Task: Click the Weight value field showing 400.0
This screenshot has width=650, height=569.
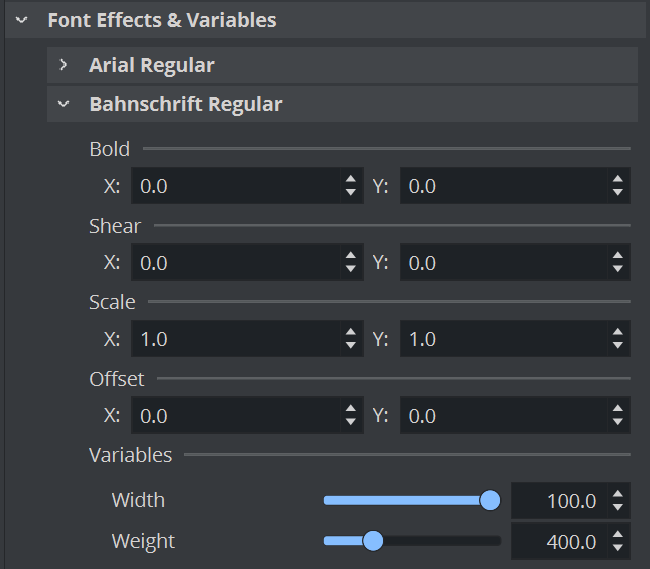Action: pyautogui.click(x=558, y=542)
